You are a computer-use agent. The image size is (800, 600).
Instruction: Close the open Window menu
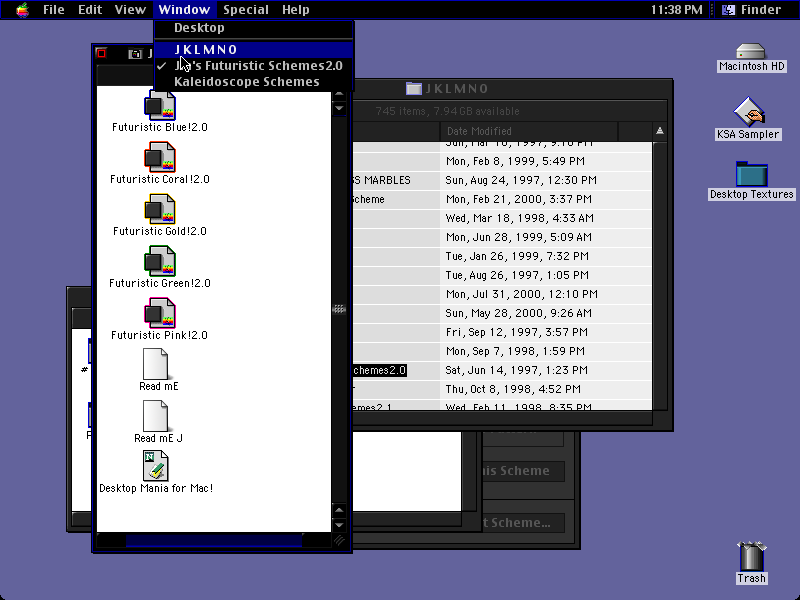184,10
